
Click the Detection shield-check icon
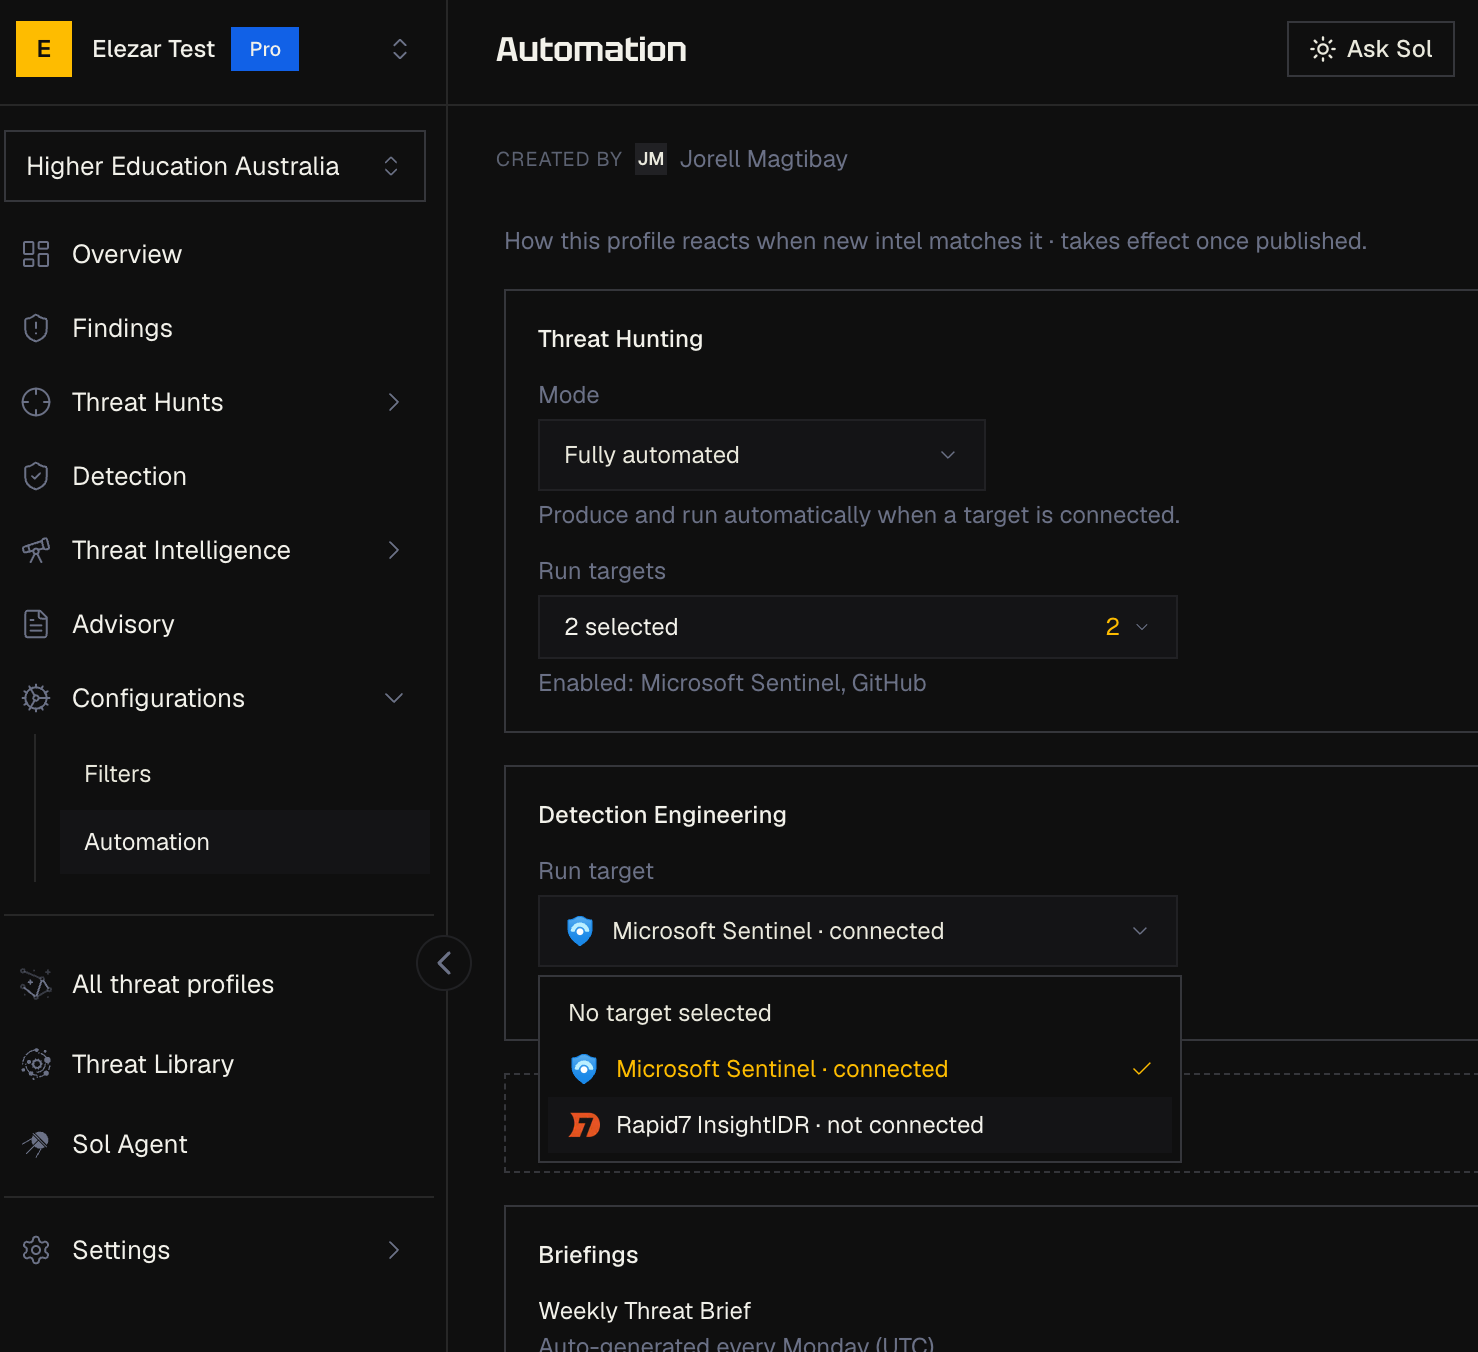tap(36, 476)
